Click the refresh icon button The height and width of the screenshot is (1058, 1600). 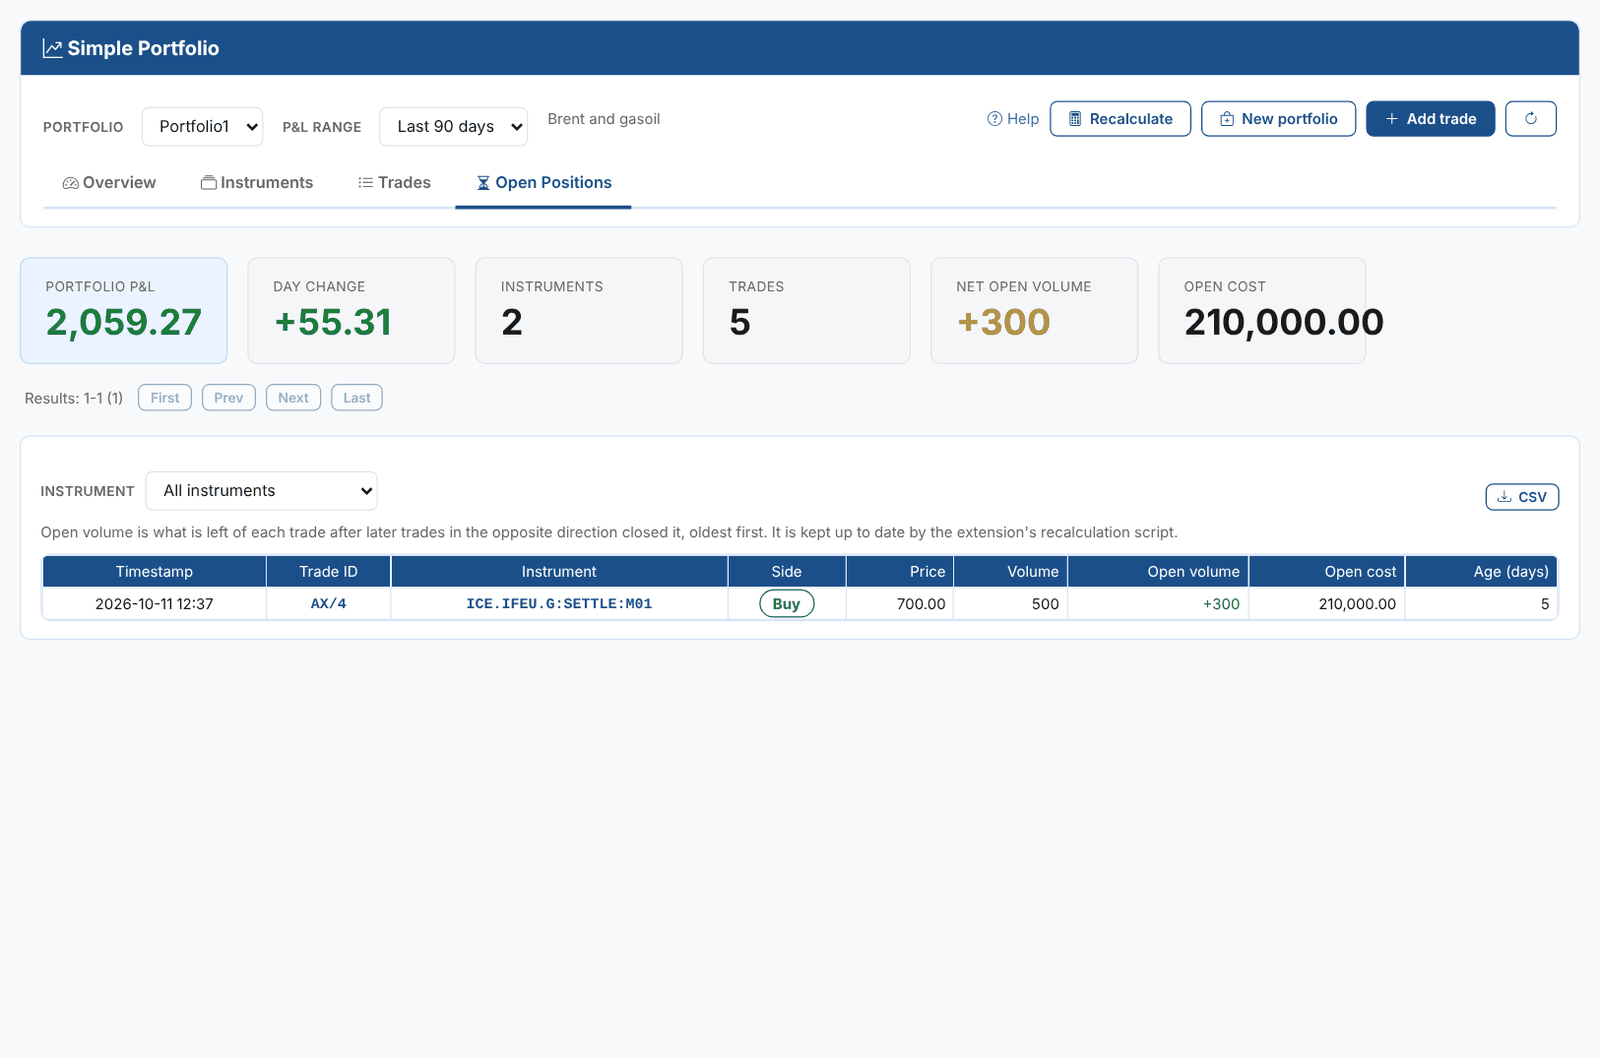pyautogui.click(x=1531, y=119)
